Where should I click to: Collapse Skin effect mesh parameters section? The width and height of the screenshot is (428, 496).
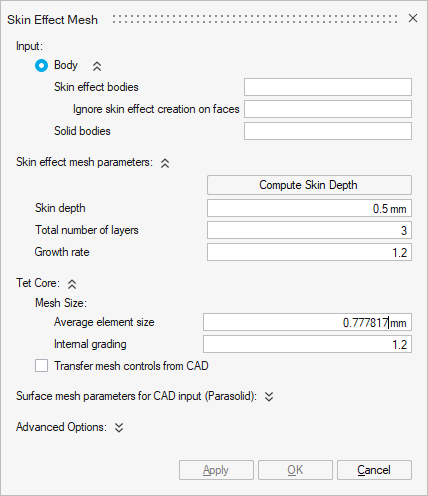[165, 163]
